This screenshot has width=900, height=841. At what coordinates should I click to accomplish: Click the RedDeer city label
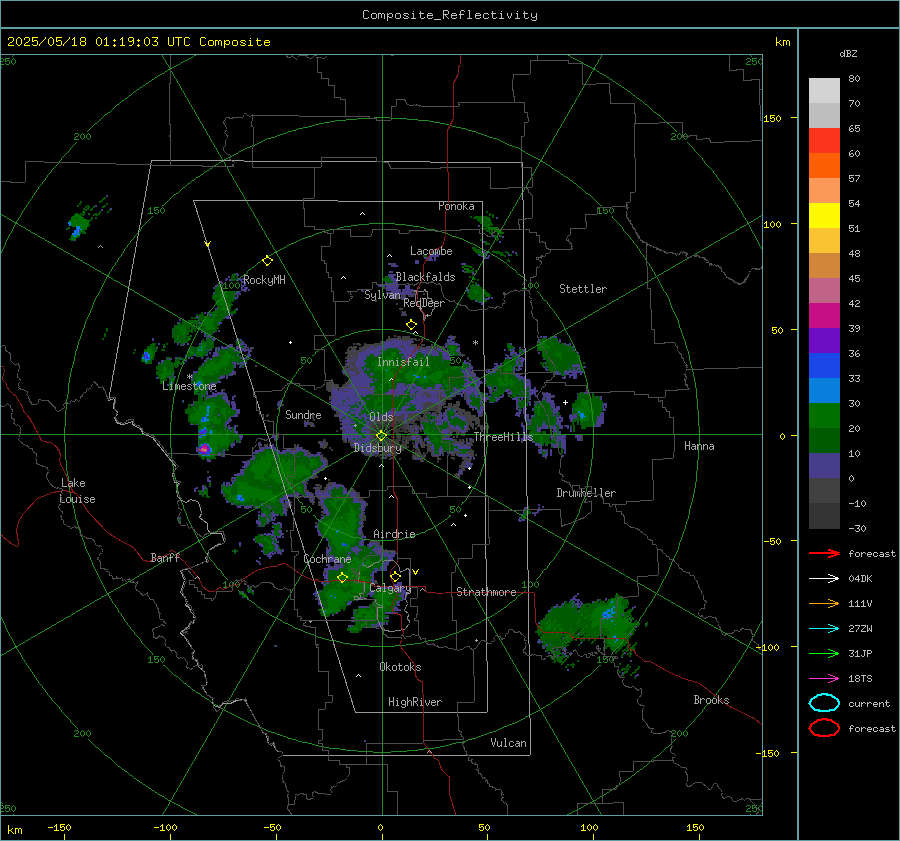[x=424, y=303]
